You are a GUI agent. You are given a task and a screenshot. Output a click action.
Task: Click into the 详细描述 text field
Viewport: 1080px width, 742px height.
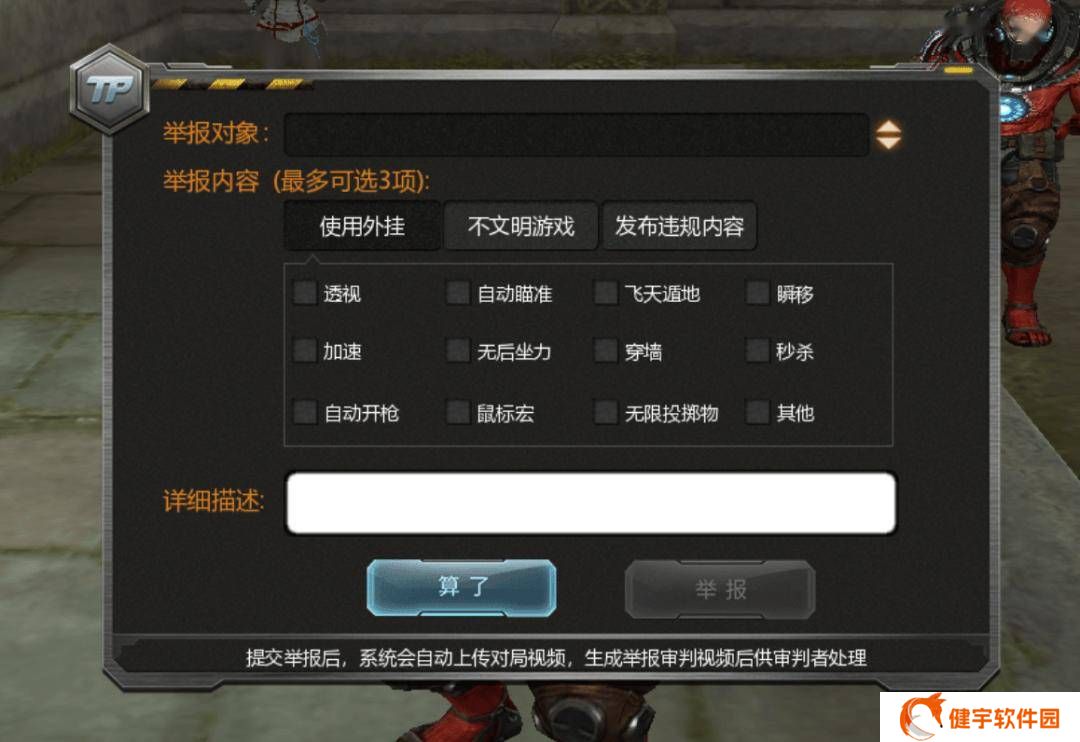pyautogui.click(x=591, y=503)
